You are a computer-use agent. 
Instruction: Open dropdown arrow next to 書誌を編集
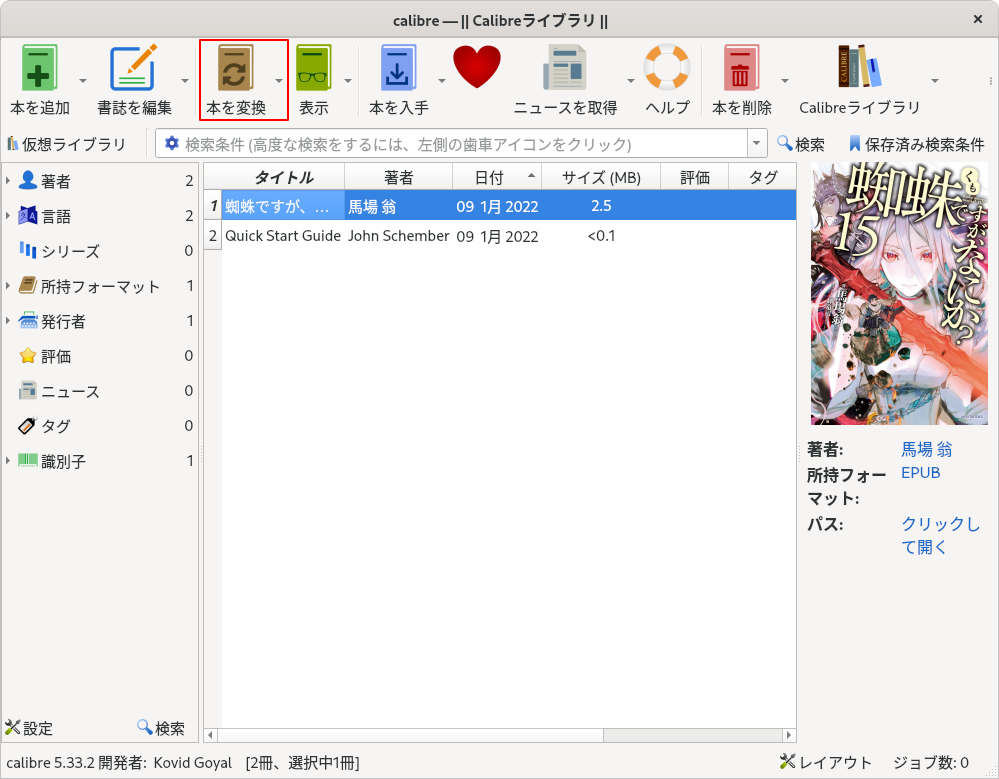[185, 81]
